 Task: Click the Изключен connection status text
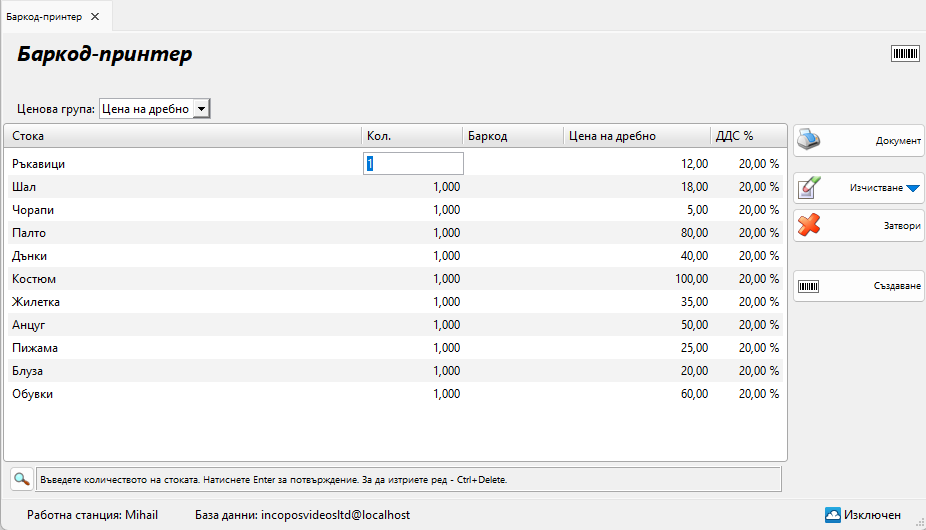coord(872,515)
